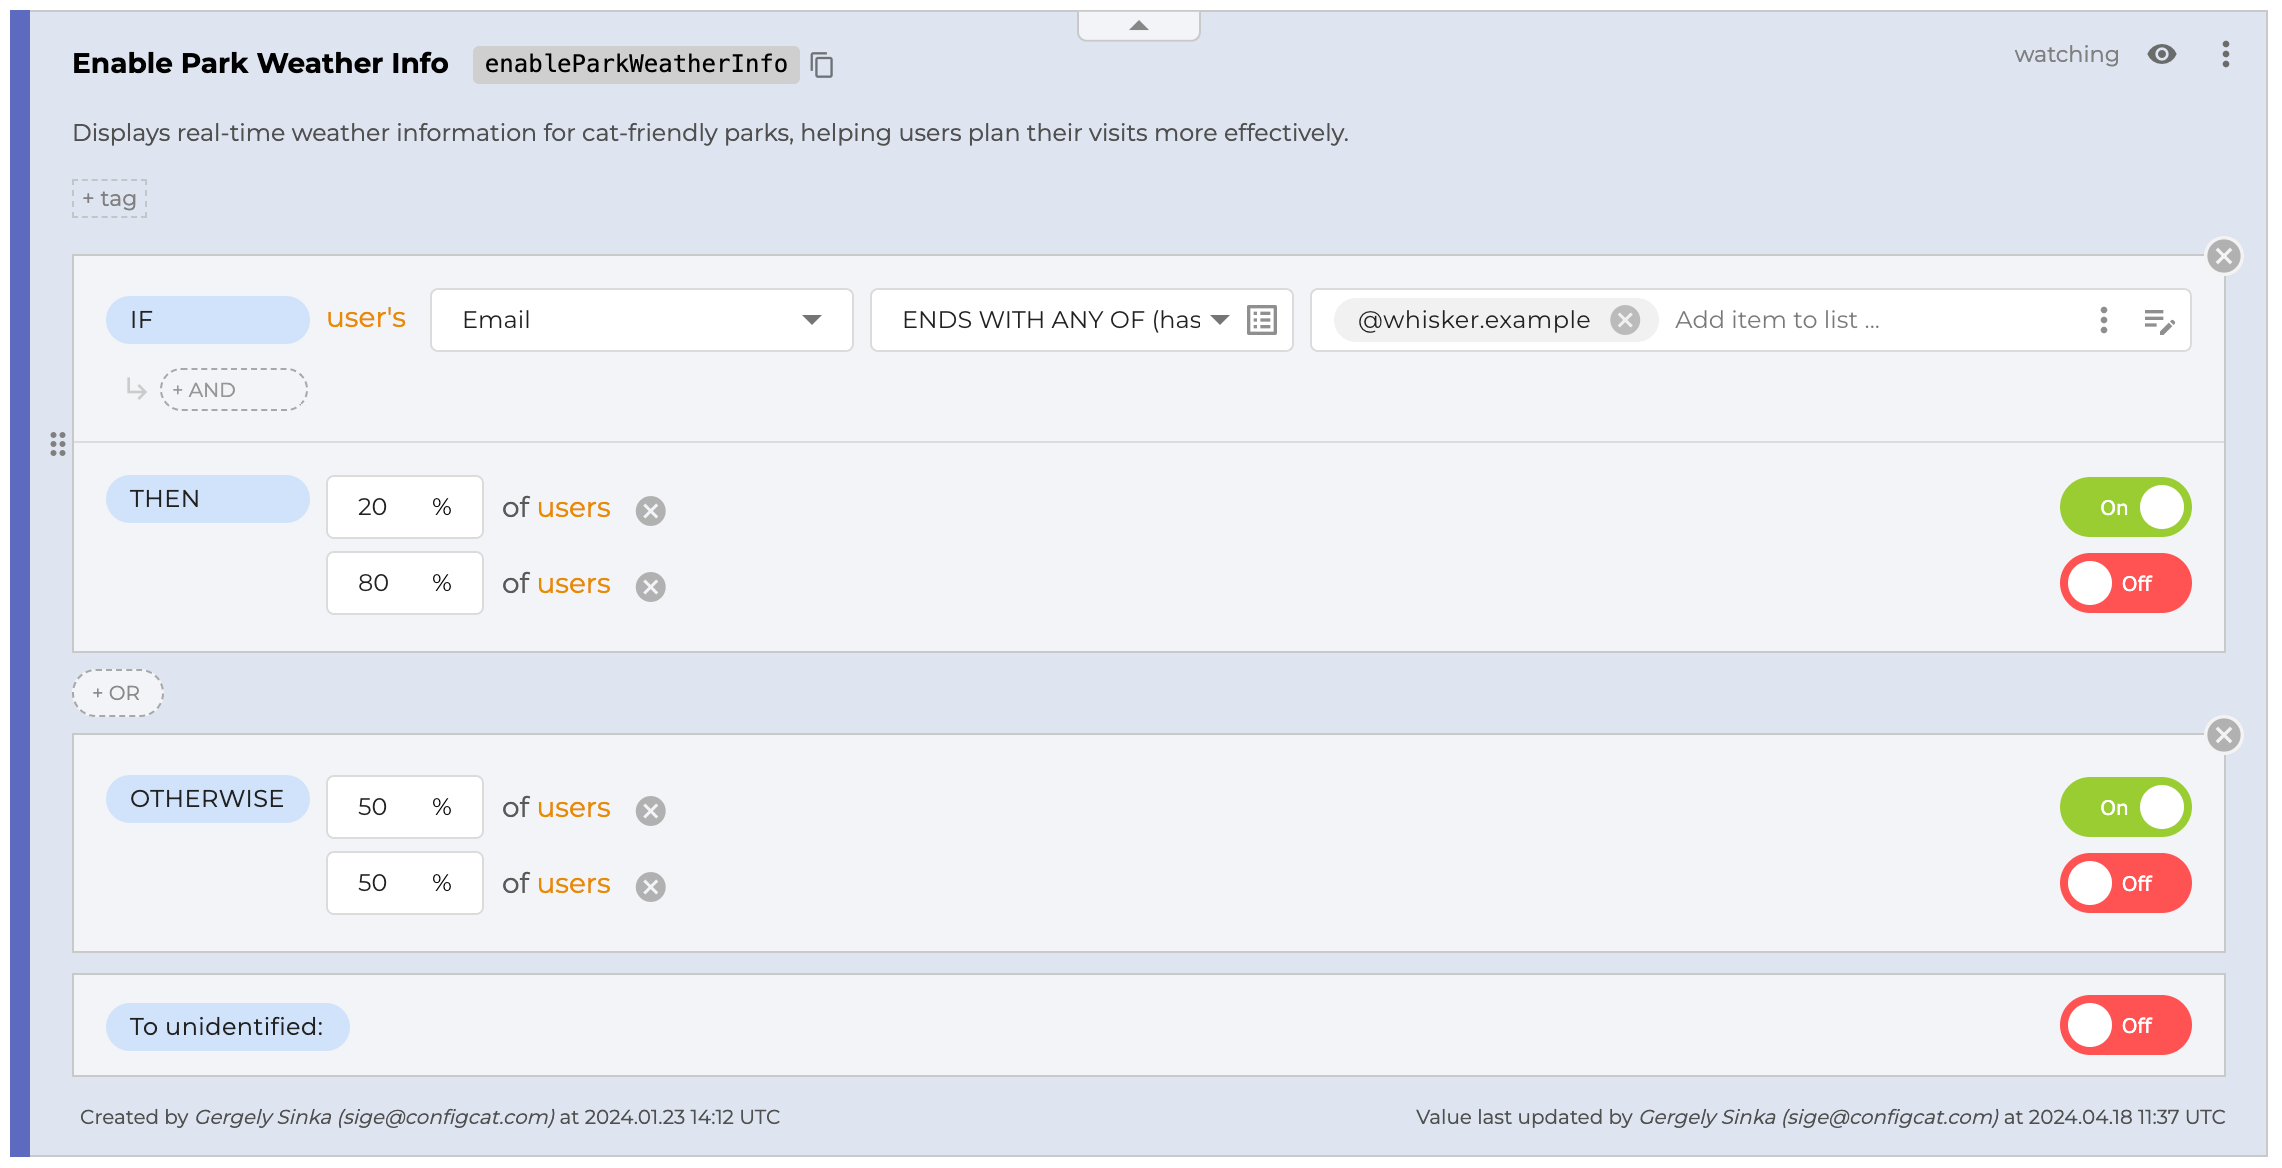The image size is (2282, 1168).
Task: Click the + tag button
Action: pyautogui.click(x=109, y=199)
